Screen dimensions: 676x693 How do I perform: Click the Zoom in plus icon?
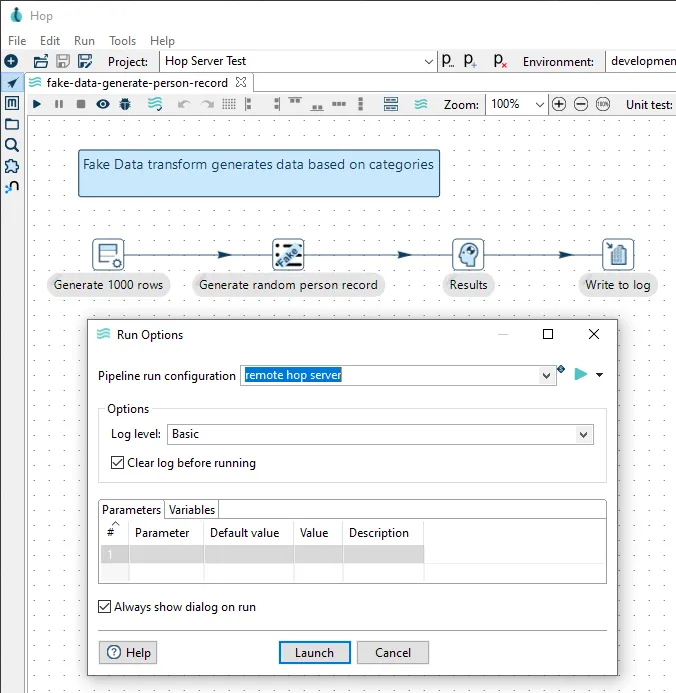[x=559, y=104]
